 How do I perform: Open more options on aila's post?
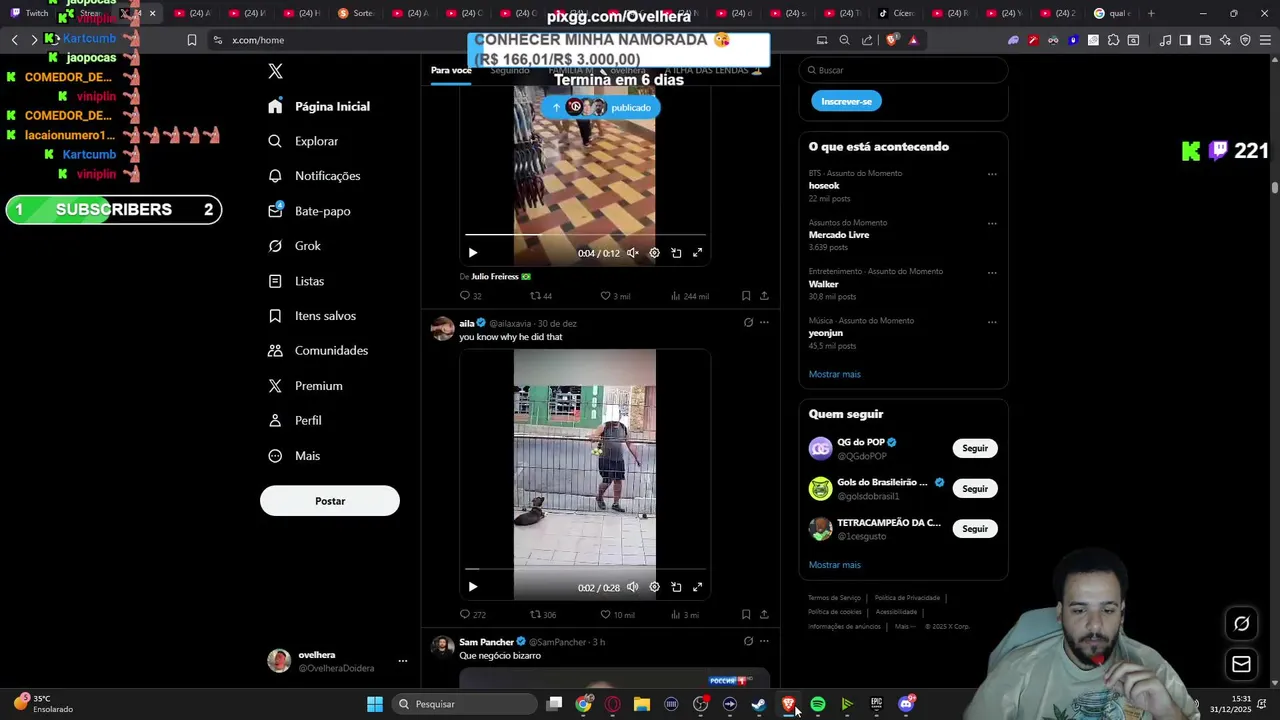[x=764, y=322]
